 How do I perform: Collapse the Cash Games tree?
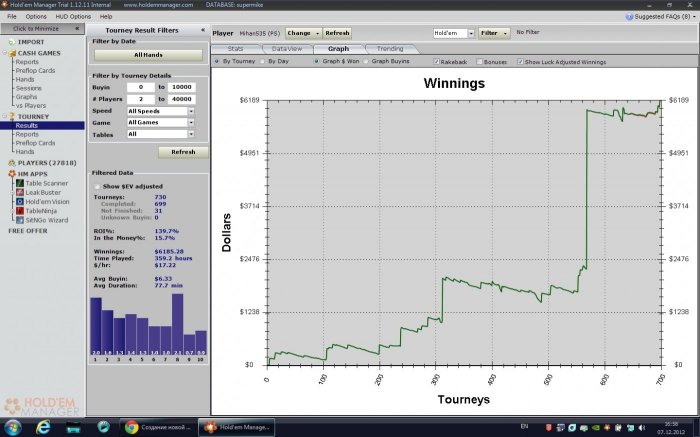coord(4,53)
